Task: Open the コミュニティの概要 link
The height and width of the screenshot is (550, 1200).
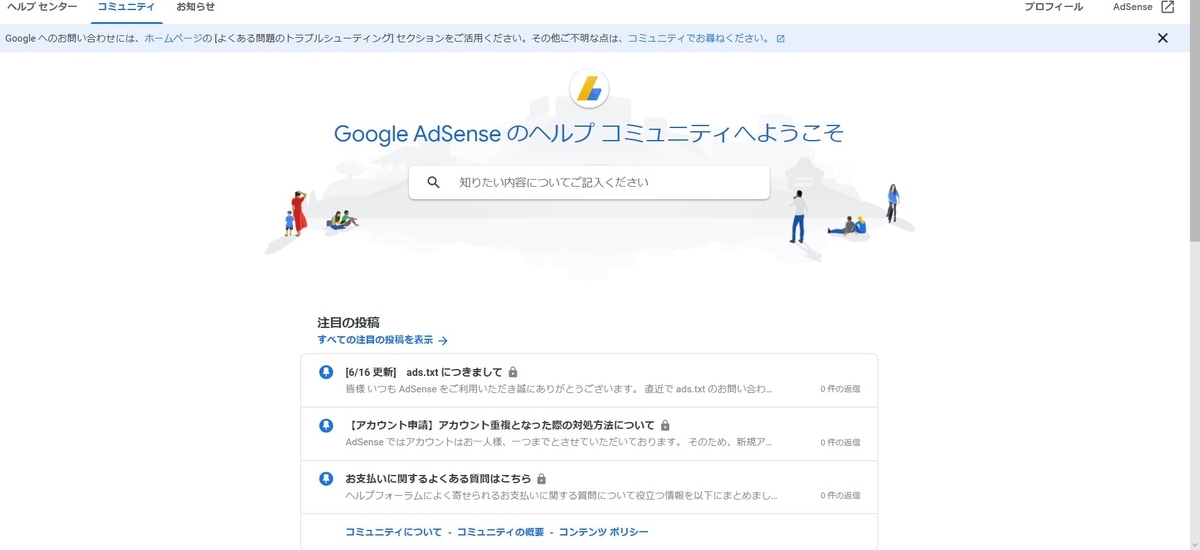Action: [500, 532]
